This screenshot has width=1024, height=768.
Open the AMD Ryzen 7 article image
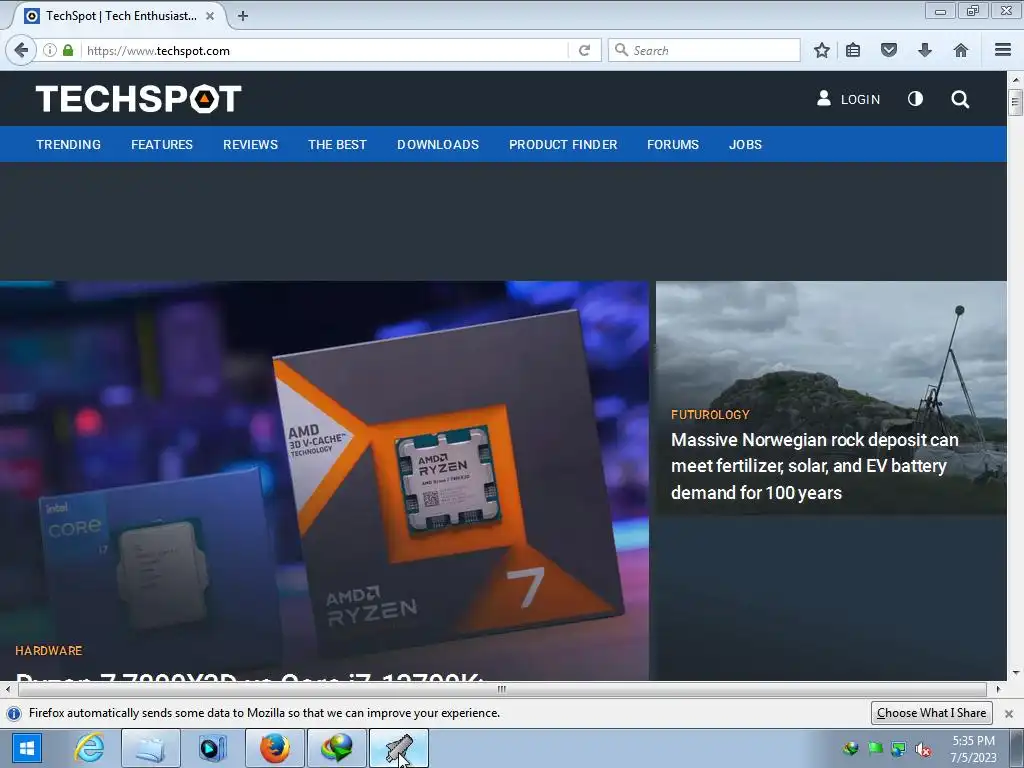[325, 480]
